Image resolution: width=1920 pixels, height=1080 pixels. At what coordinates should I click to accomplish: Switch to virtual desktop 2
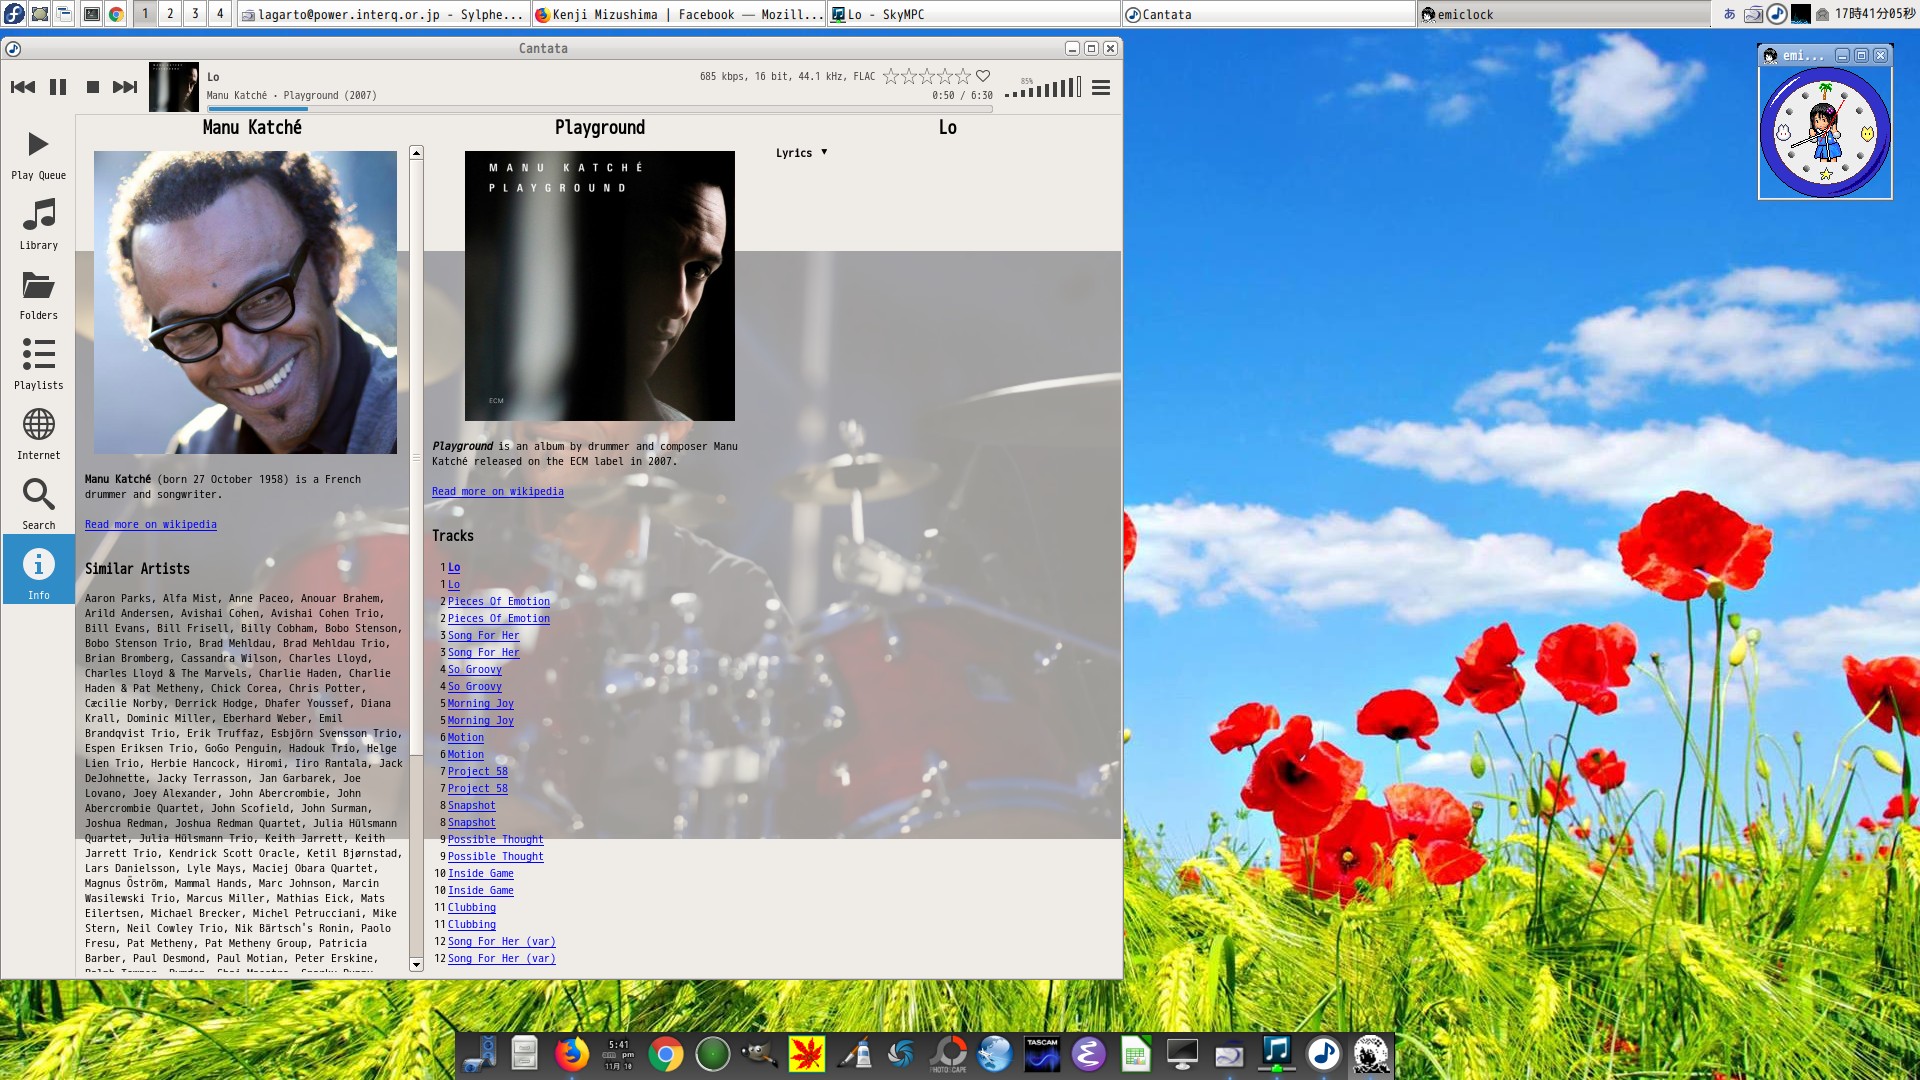[168, 14]
